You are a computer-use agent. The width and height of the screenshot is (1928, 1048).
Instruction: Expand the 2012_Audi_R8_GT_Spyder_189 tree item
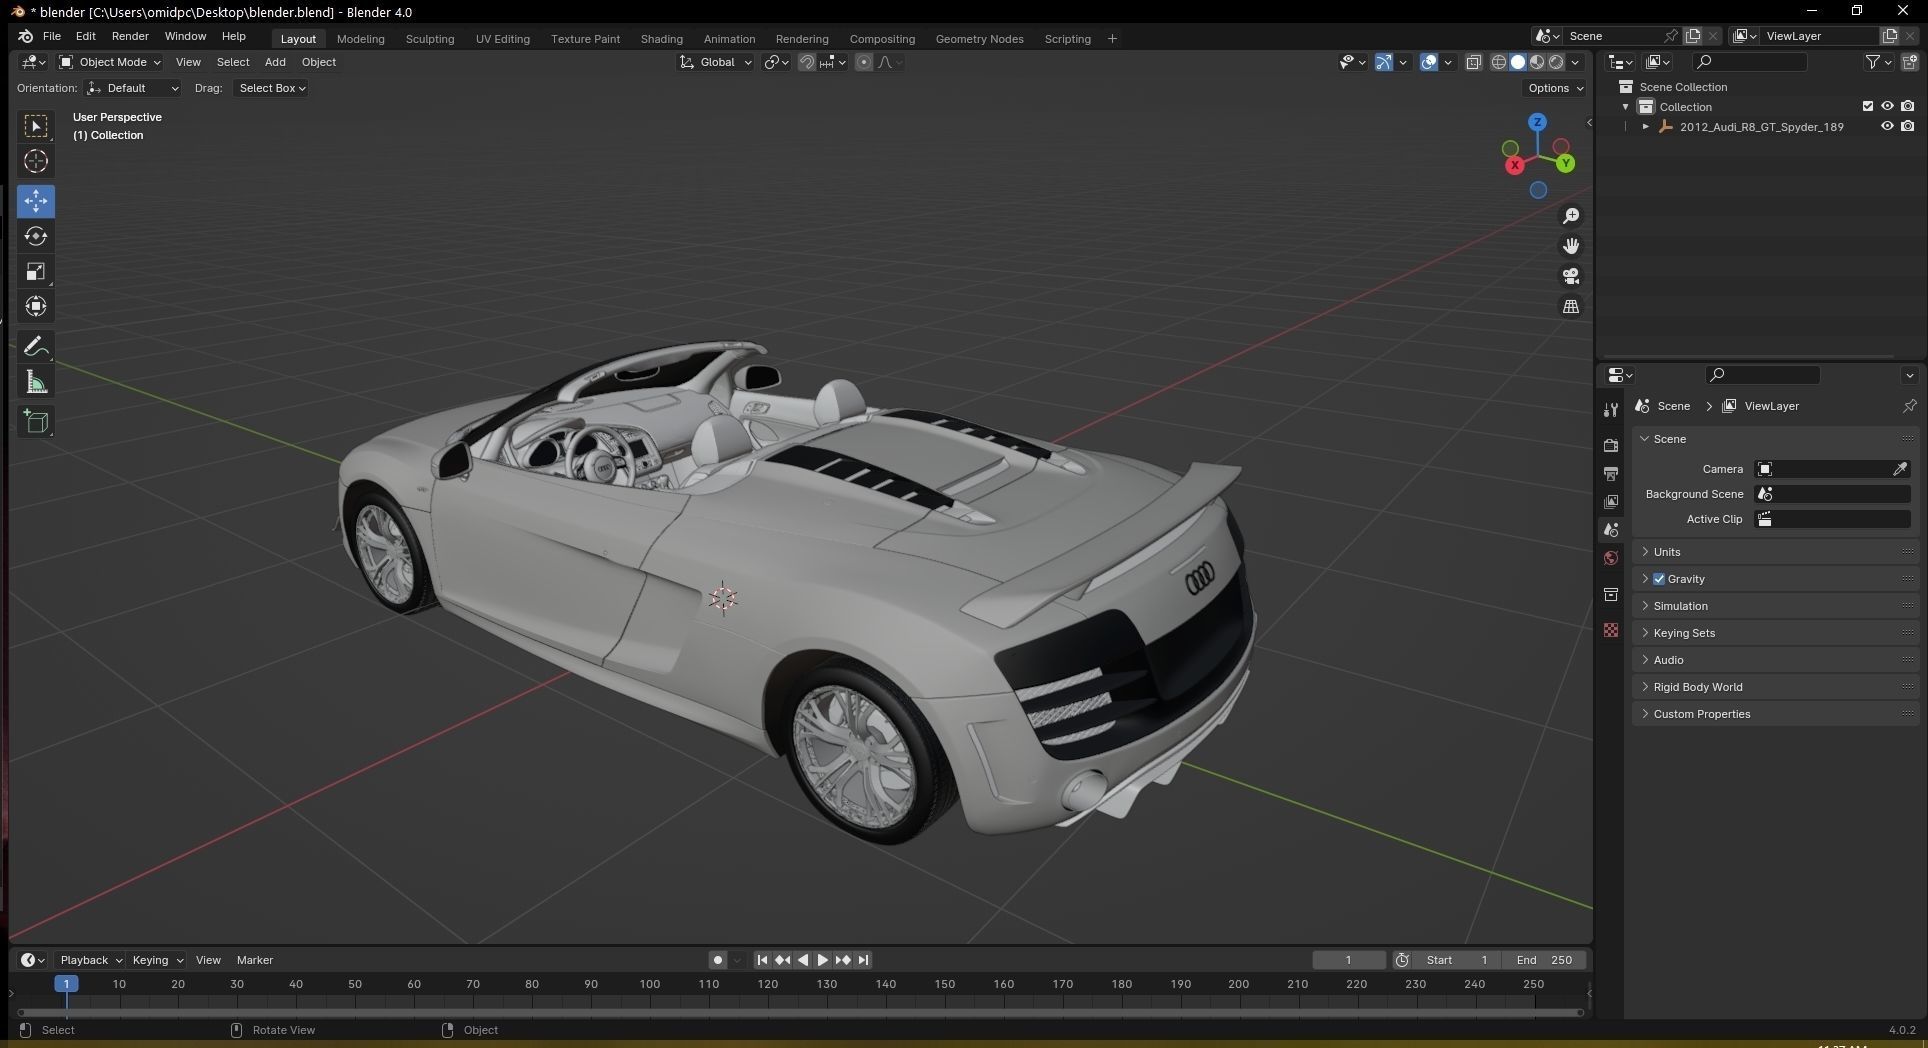coord(1646,127)
